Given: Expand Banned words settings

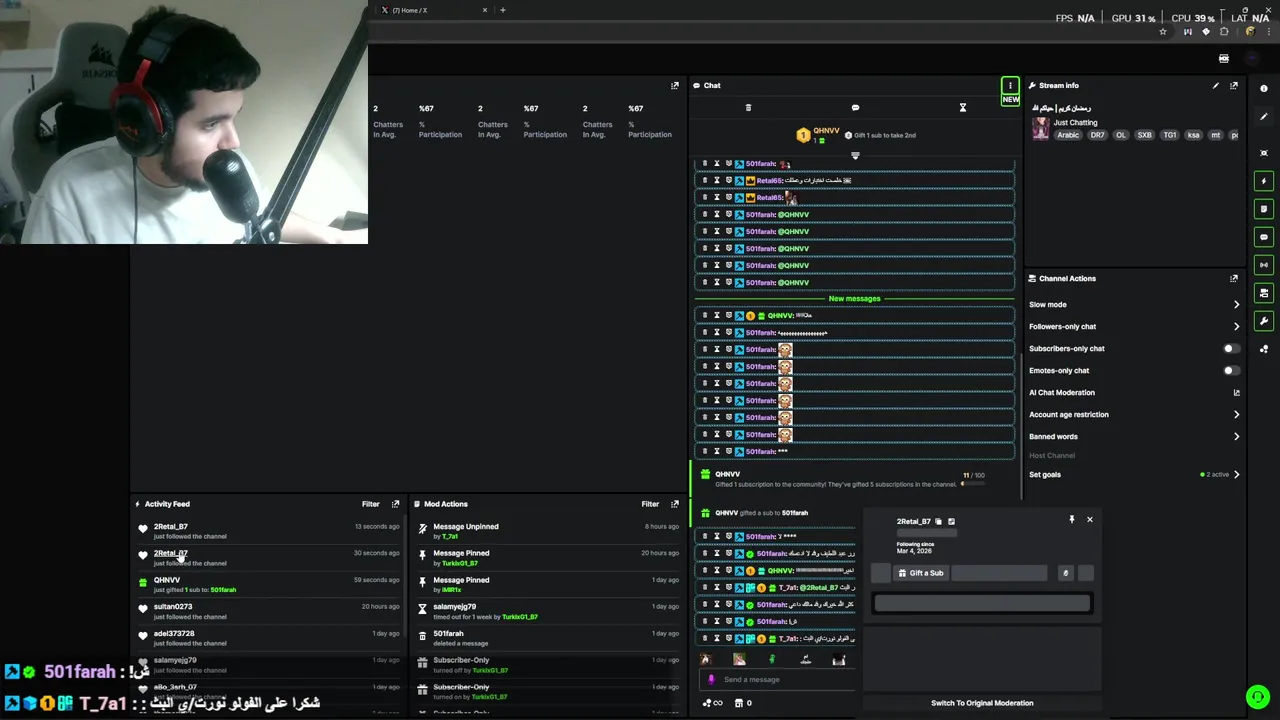Looking at the screenshot, I should tap(1134, 437).
